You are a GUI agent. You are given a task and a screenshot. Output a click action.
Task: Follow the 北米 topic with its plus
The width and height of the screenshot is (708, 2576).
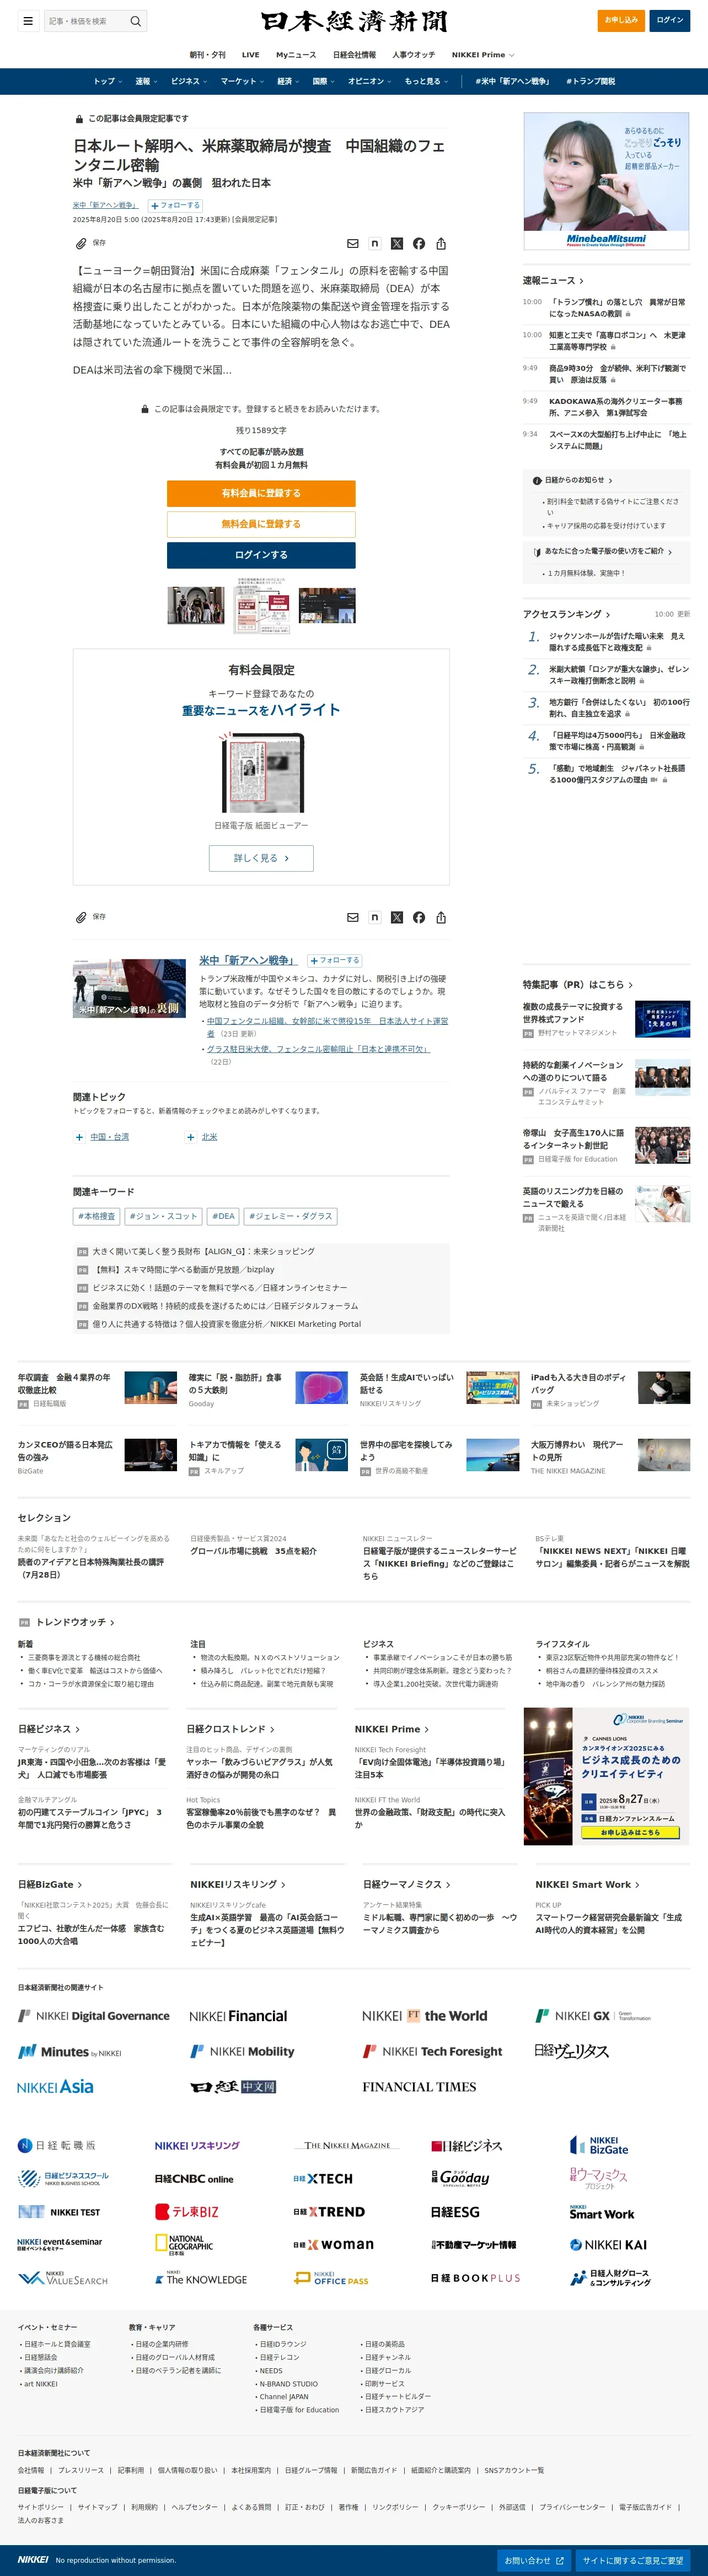(x=190, y=1137)
